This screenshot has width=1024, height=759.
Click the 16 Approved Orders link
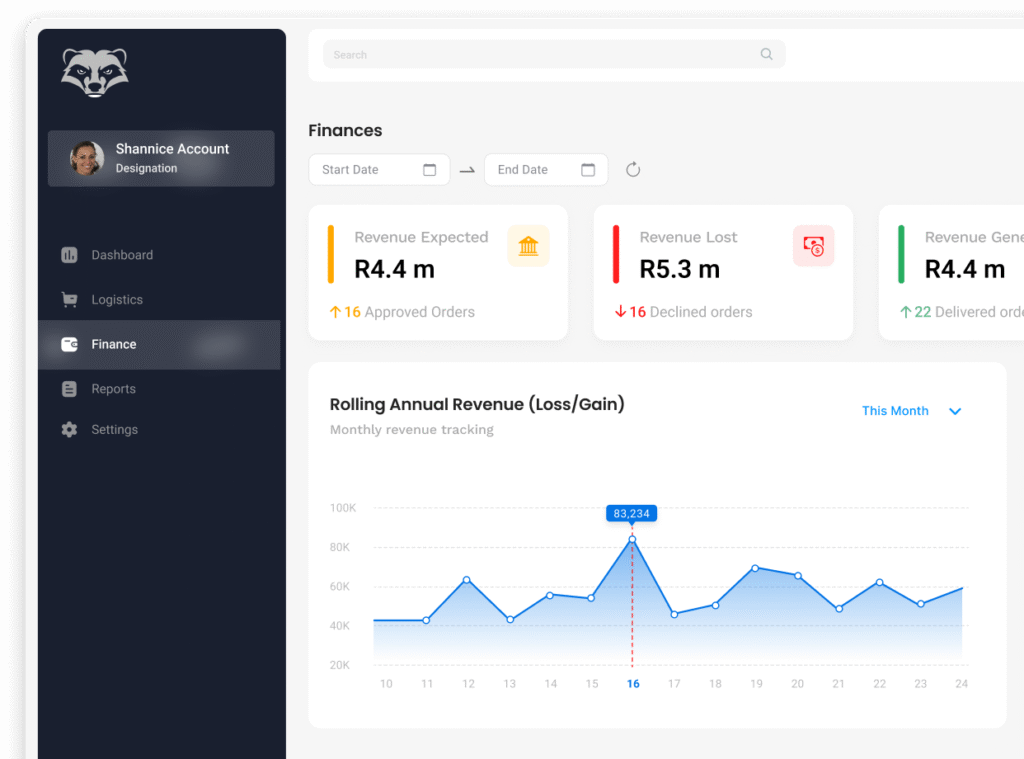click(402, 312)
